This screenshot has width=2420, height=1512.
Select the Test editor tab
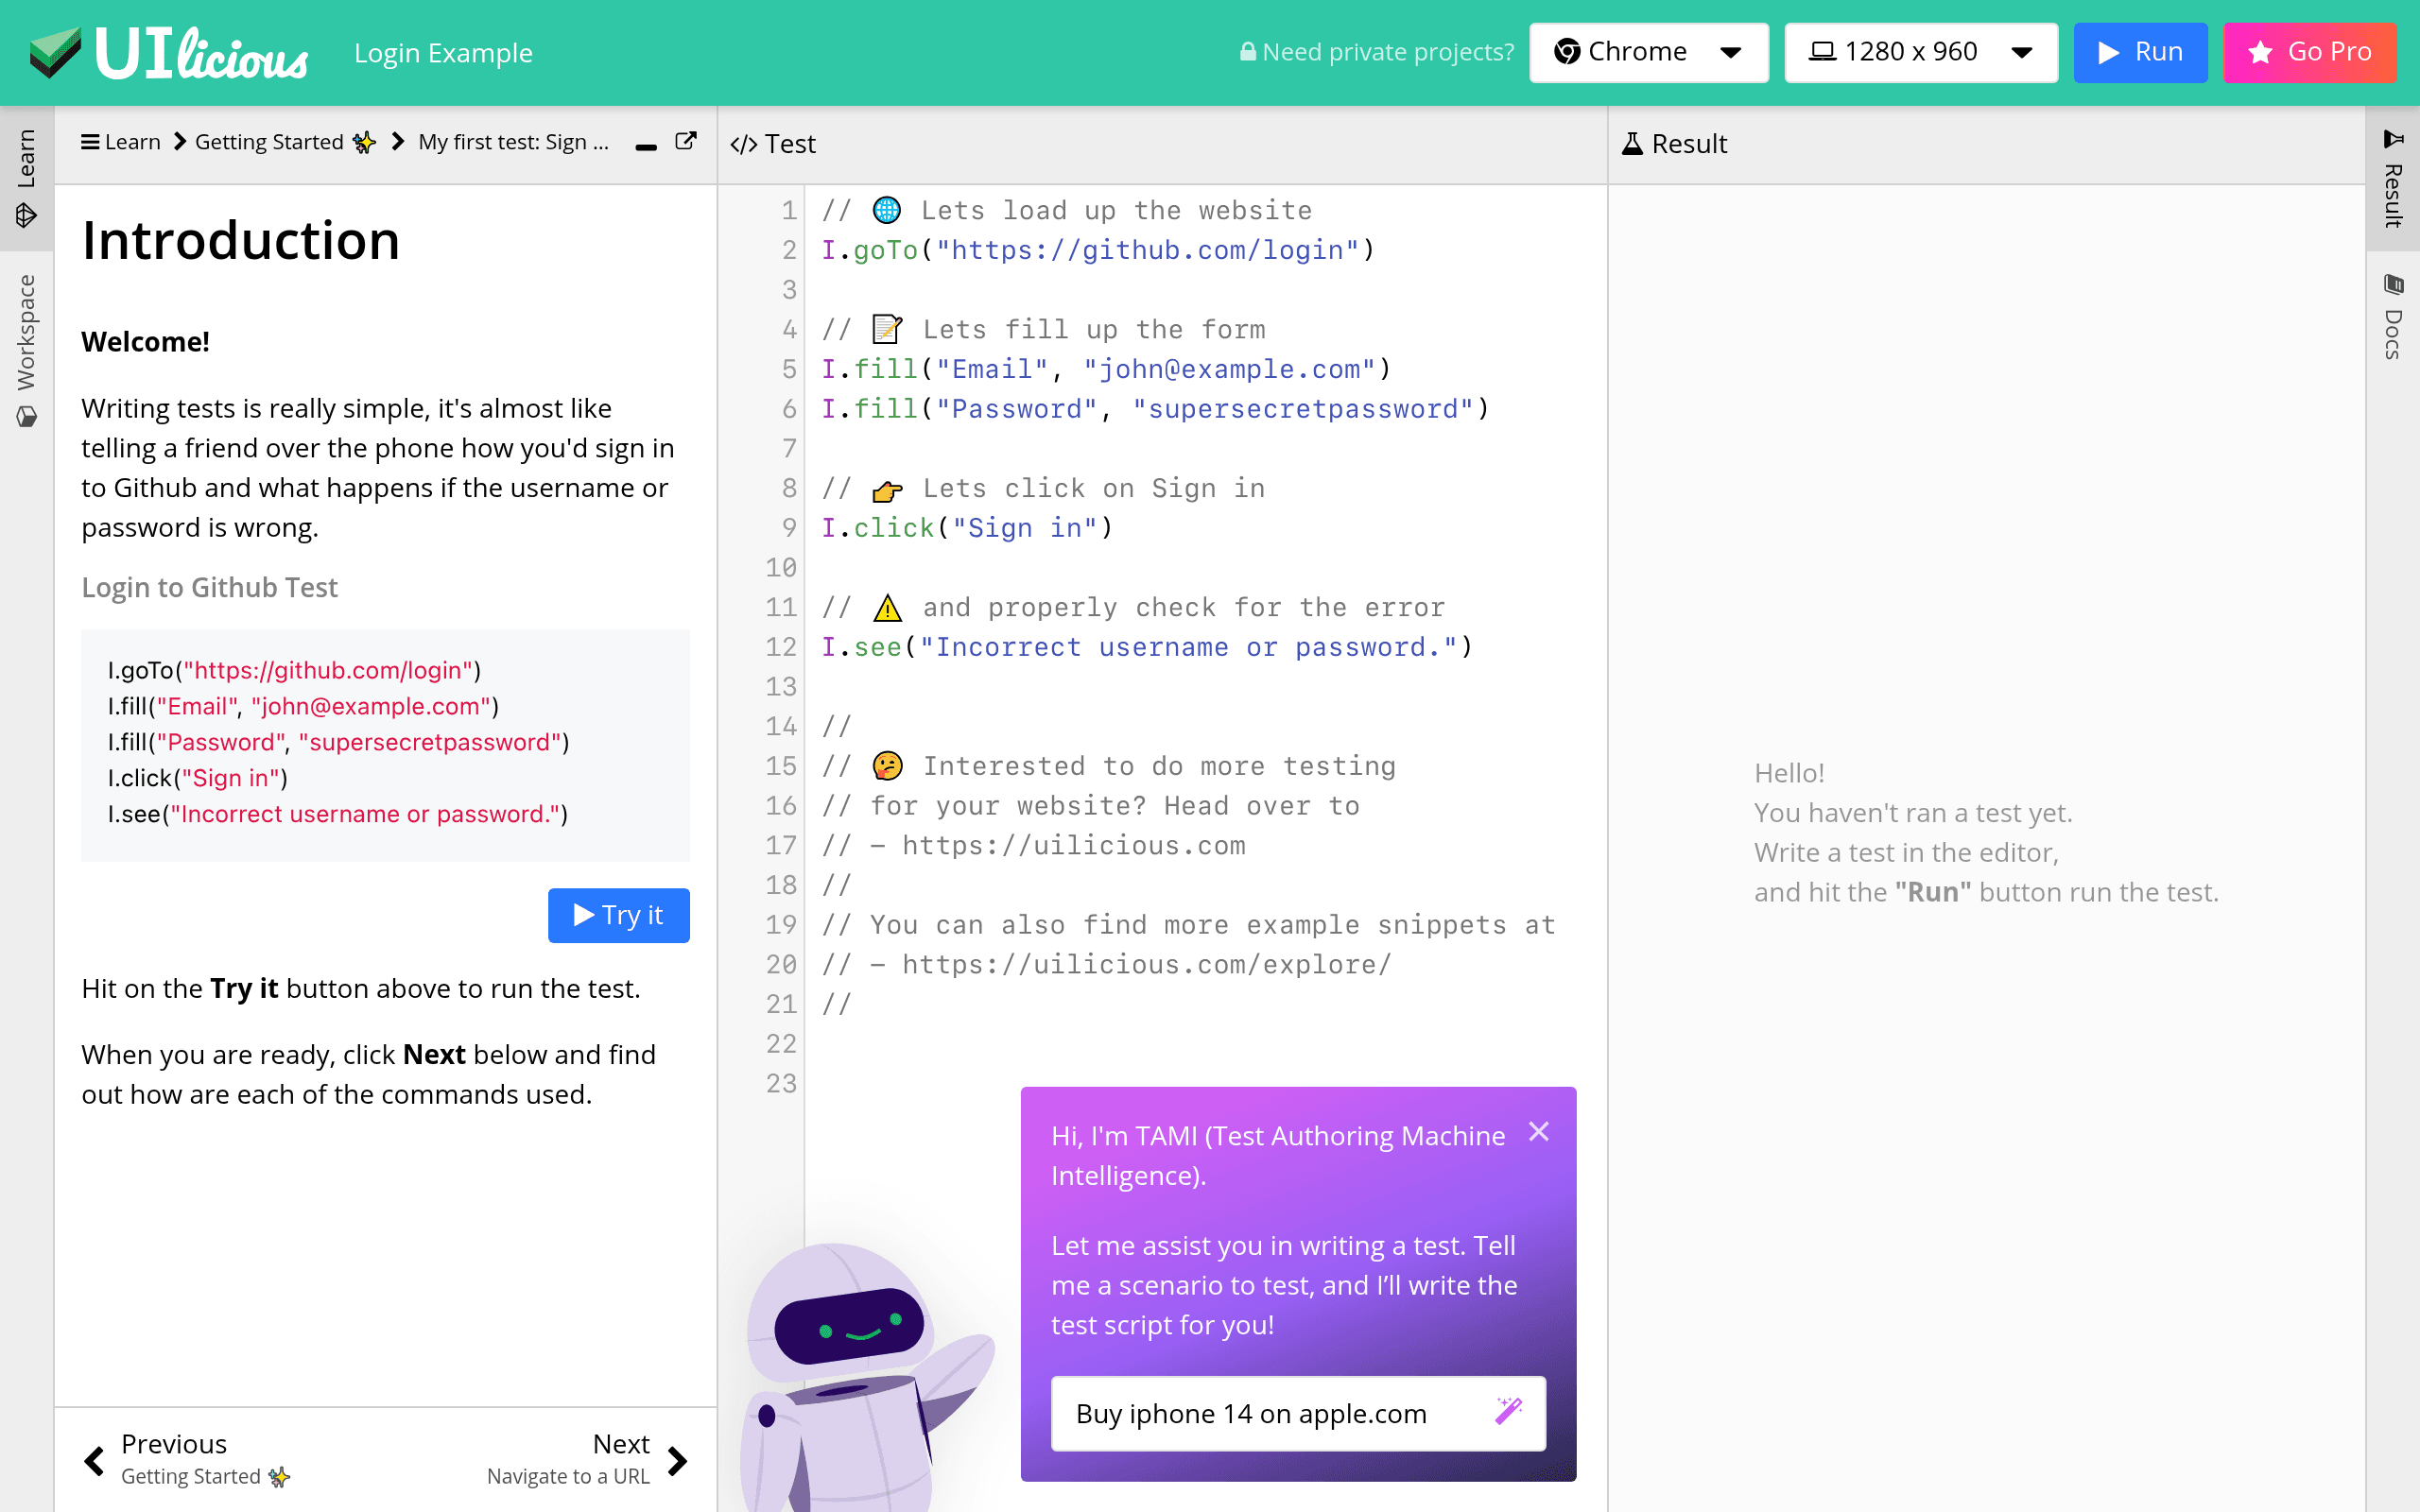click(x=773, y=144)
